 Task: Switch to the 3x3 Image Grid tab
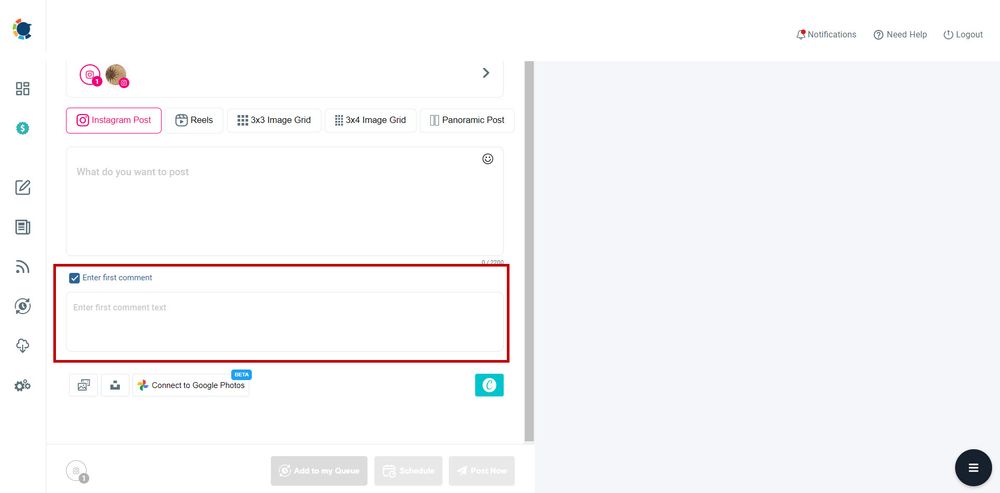coord(273,120)
